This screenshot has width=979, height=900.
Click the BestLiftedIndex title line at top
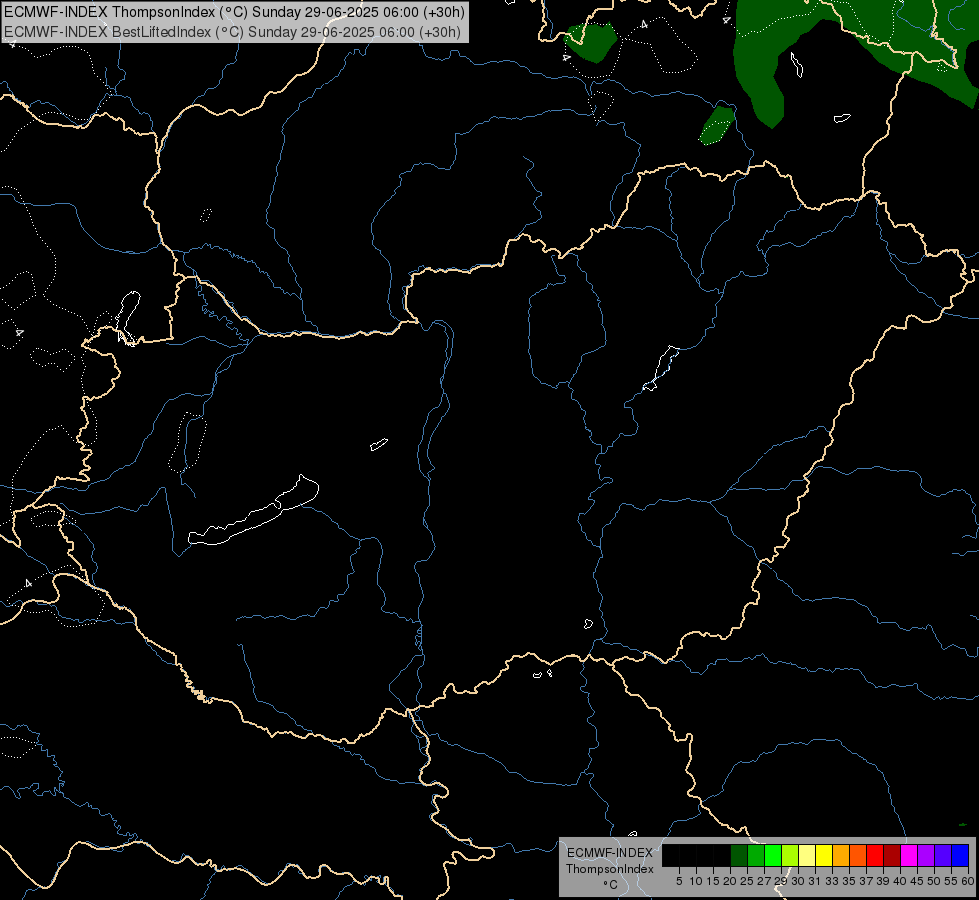(x=232, y=32)
